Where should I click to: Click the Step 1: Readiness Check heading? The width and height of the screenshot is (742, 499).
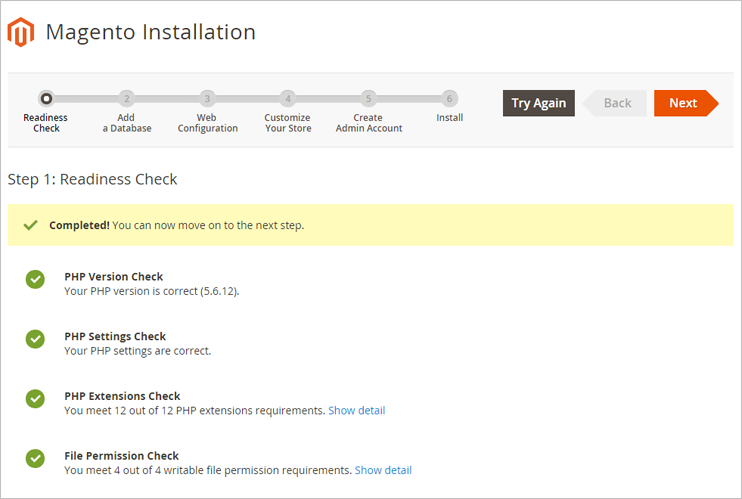[x=92, y=179]
